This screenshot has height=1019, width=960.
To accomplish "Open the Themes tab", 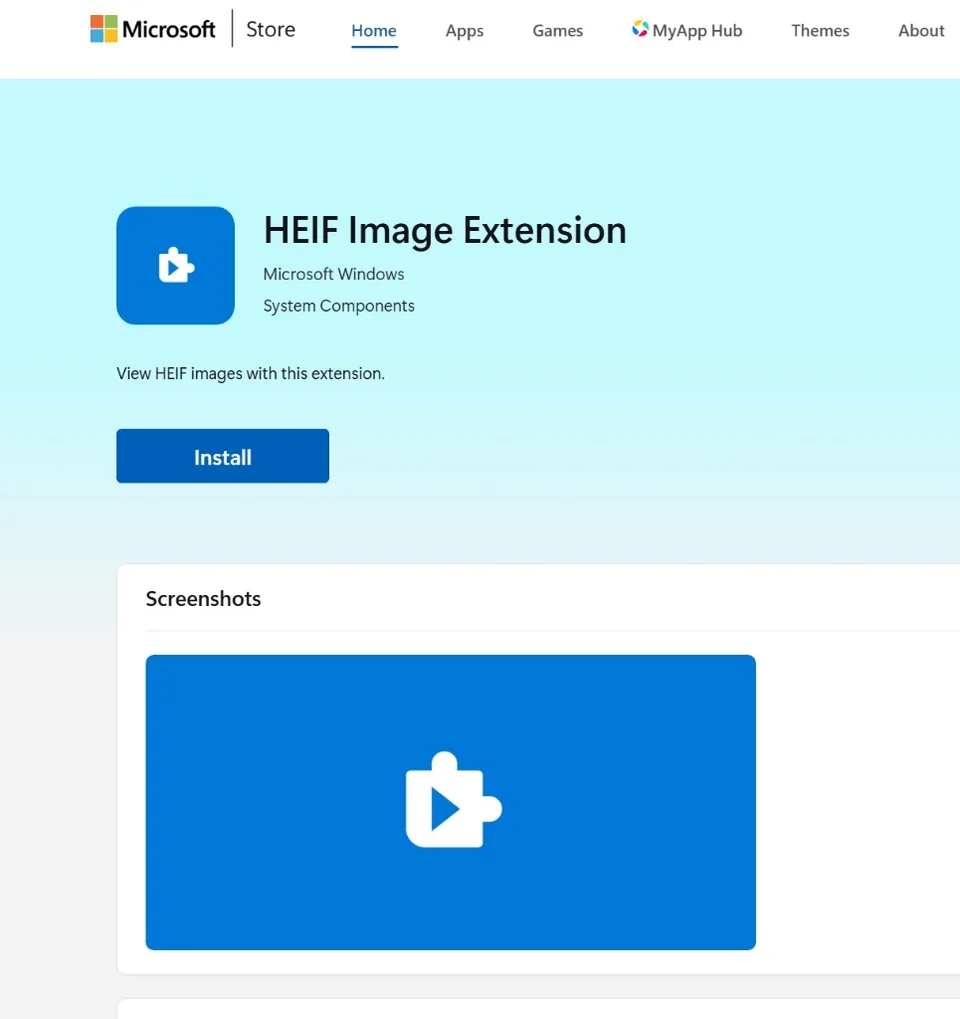I will (x=820, y=31).
